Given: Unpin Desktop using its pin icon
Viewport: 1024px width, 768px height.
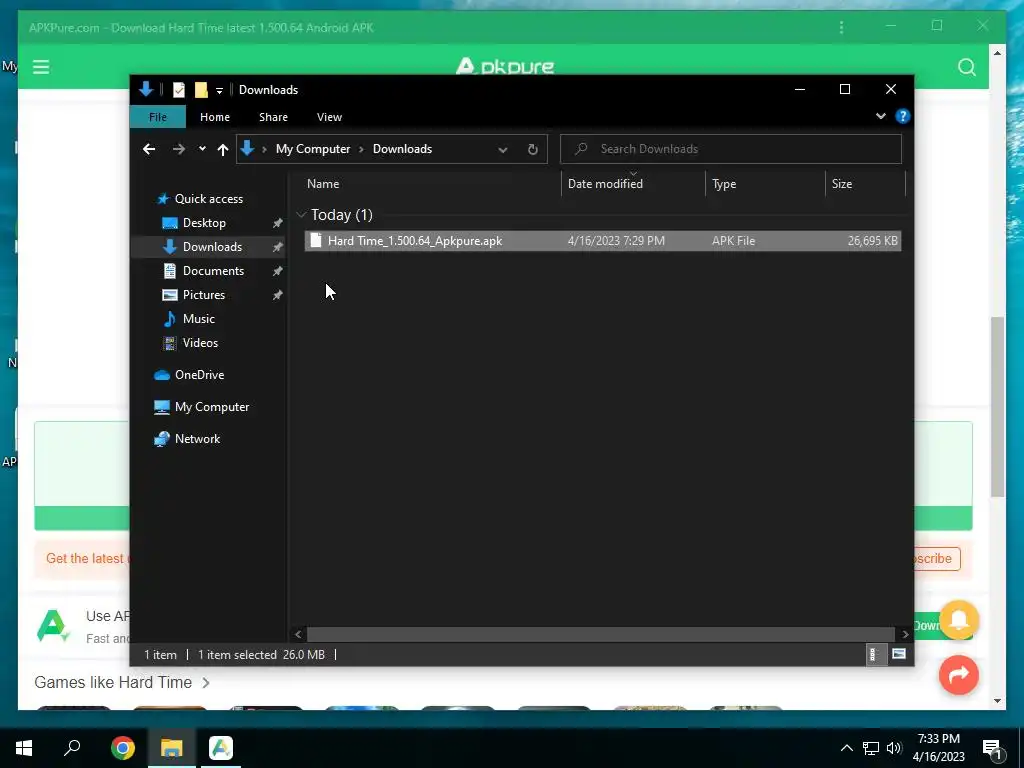Looking at the screenshot, I should point(277,223).
